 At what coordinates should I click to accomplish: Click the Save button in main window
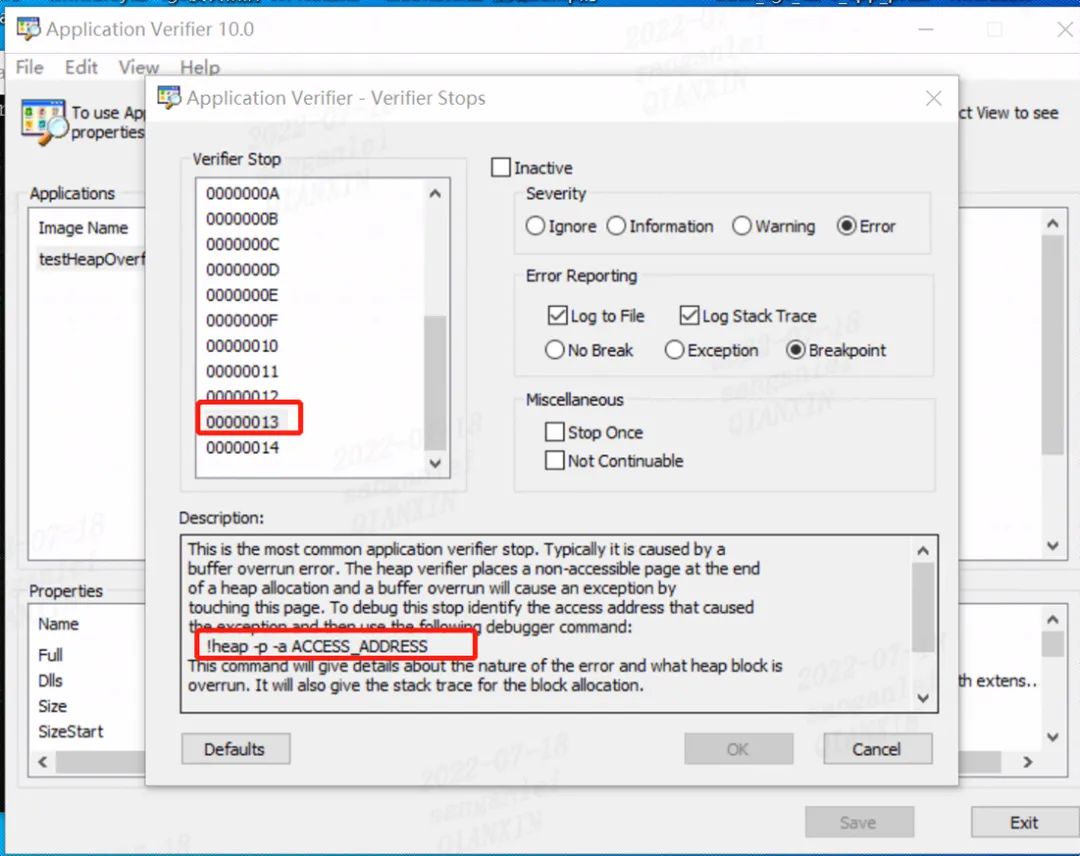(859, 822)
